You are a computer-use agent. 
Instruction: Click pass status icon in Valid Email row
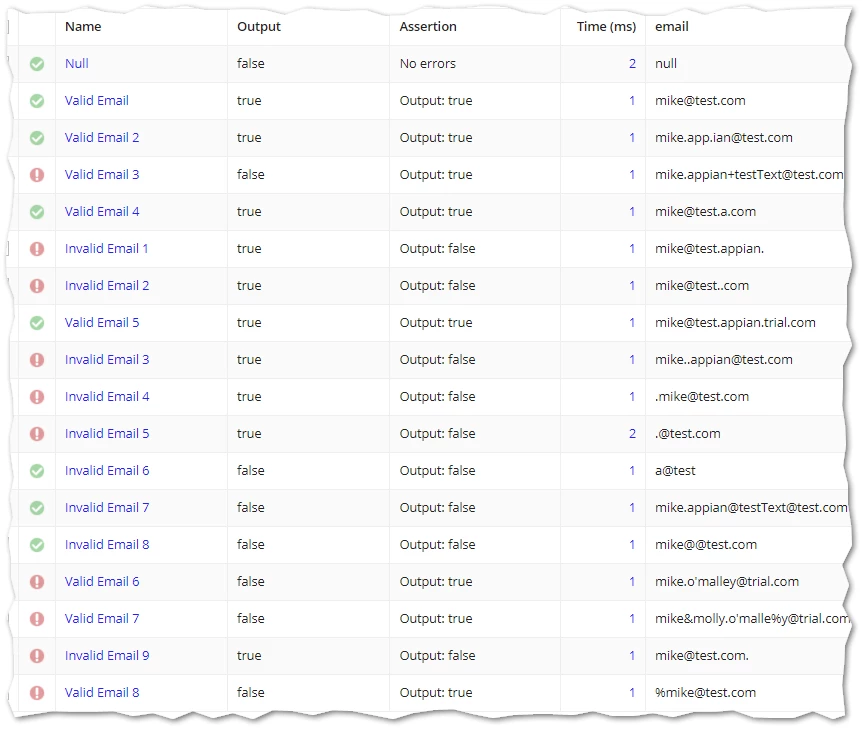click(x=37, y=101)
